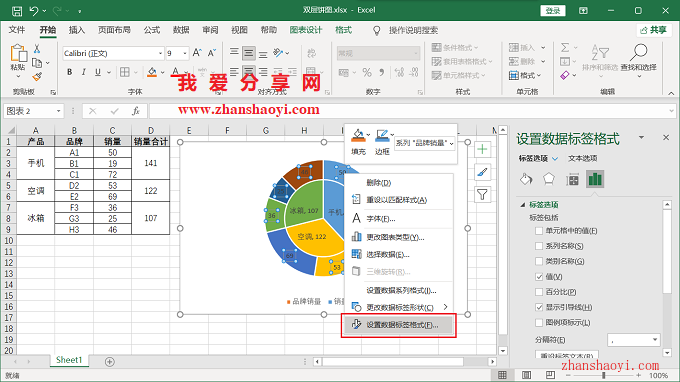
Task: Close the Format Data Labels pane
Action: [x=666, y=137]
